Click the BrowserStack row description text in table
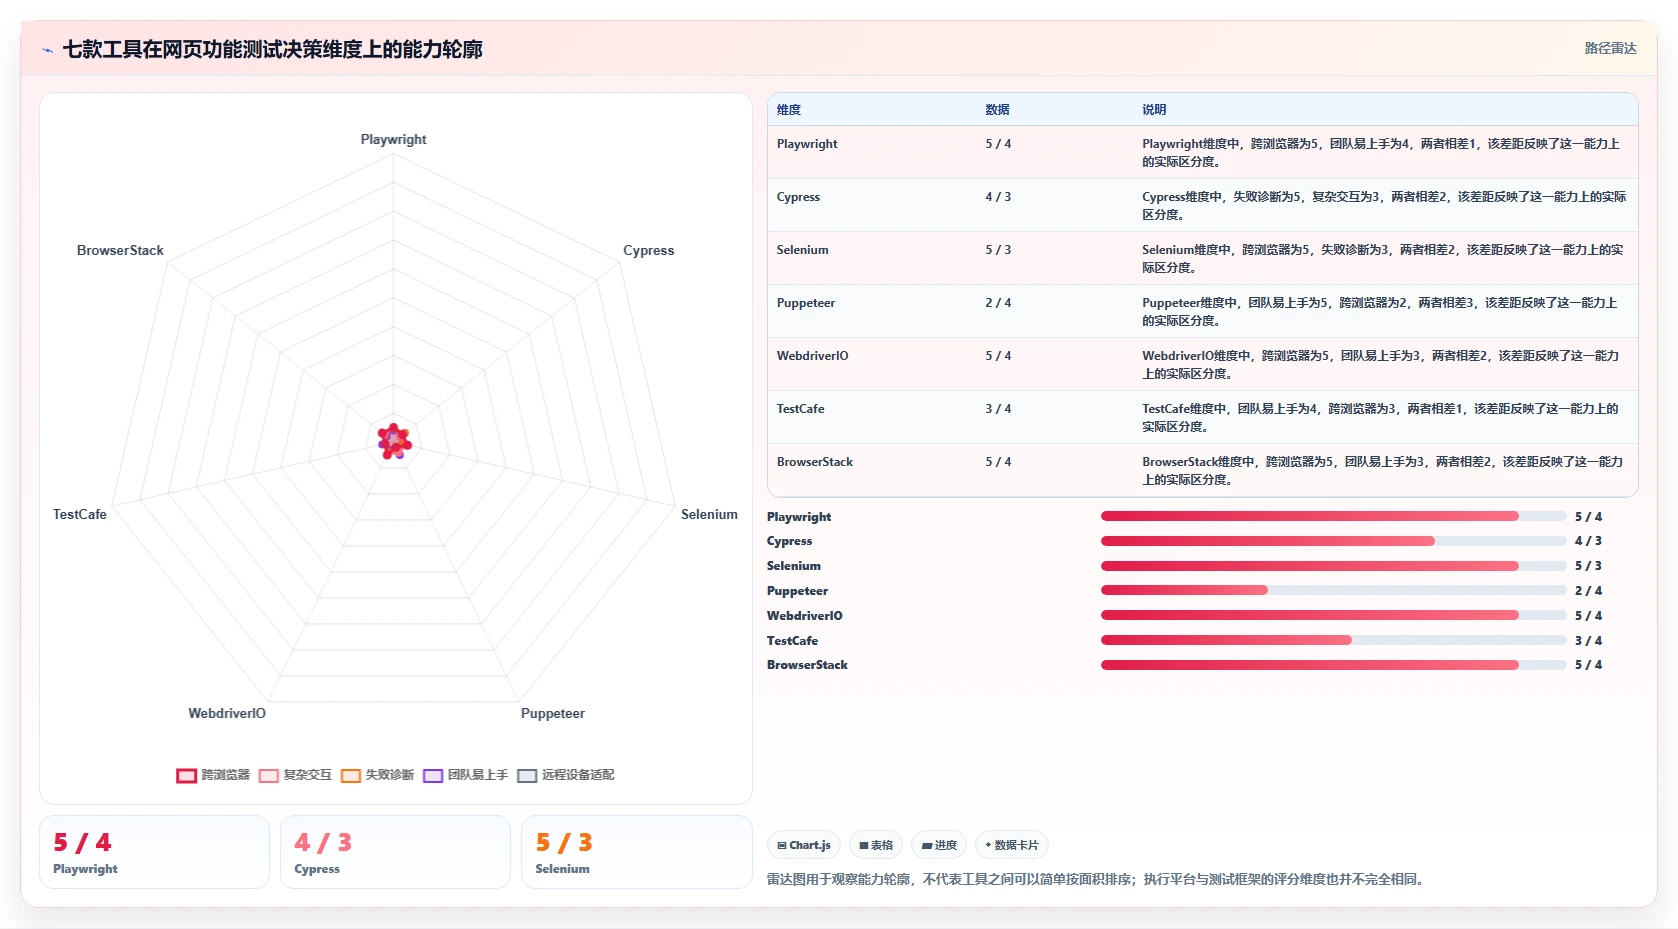1678x929 pixels. 1383,471
